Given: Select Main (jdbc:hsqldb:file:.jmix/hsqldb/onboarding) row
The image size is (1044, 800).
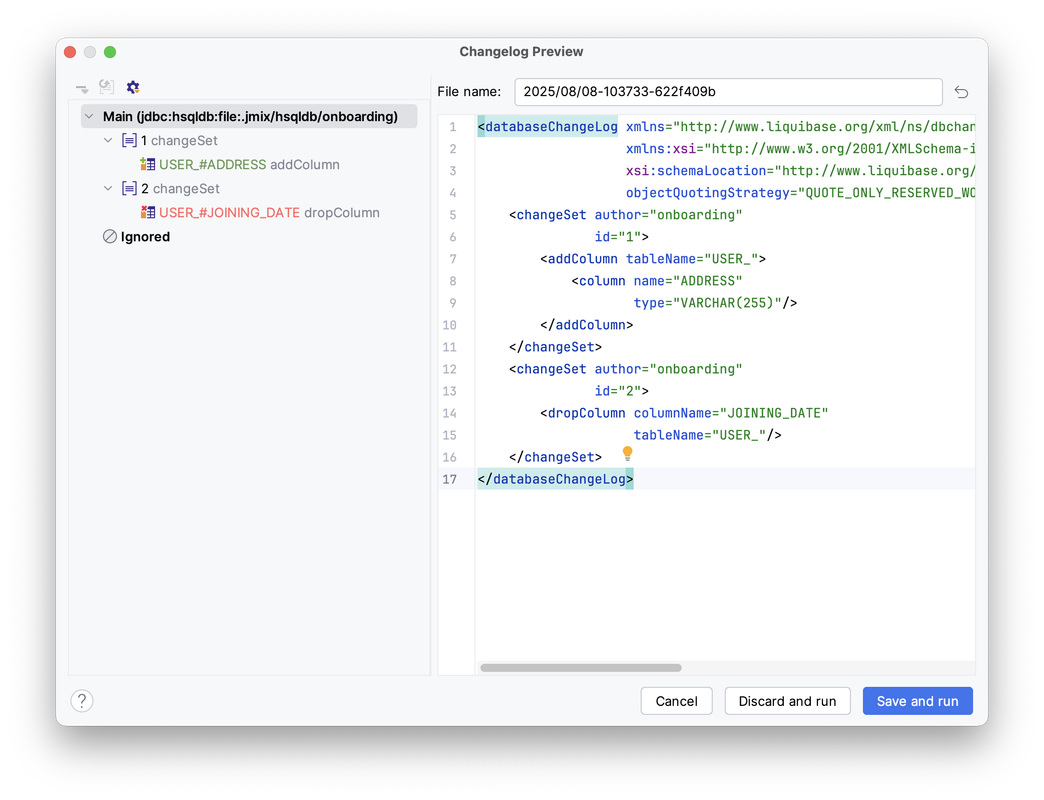Looking at the screenshot, I should click(x=249, y=116).
